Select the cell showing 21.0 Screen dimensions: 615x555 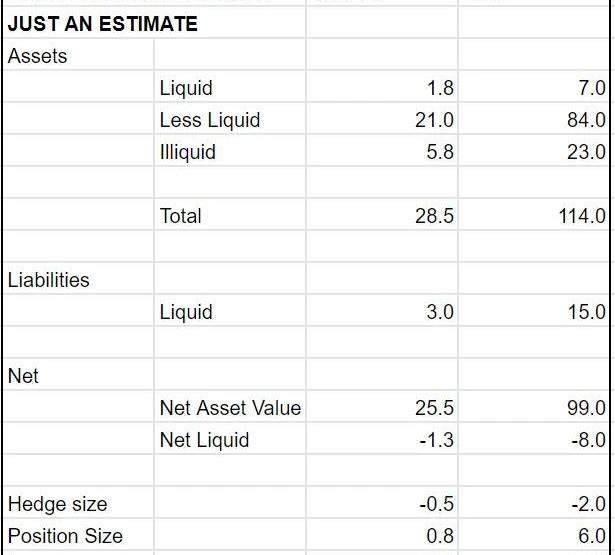(x=434, y=120)
